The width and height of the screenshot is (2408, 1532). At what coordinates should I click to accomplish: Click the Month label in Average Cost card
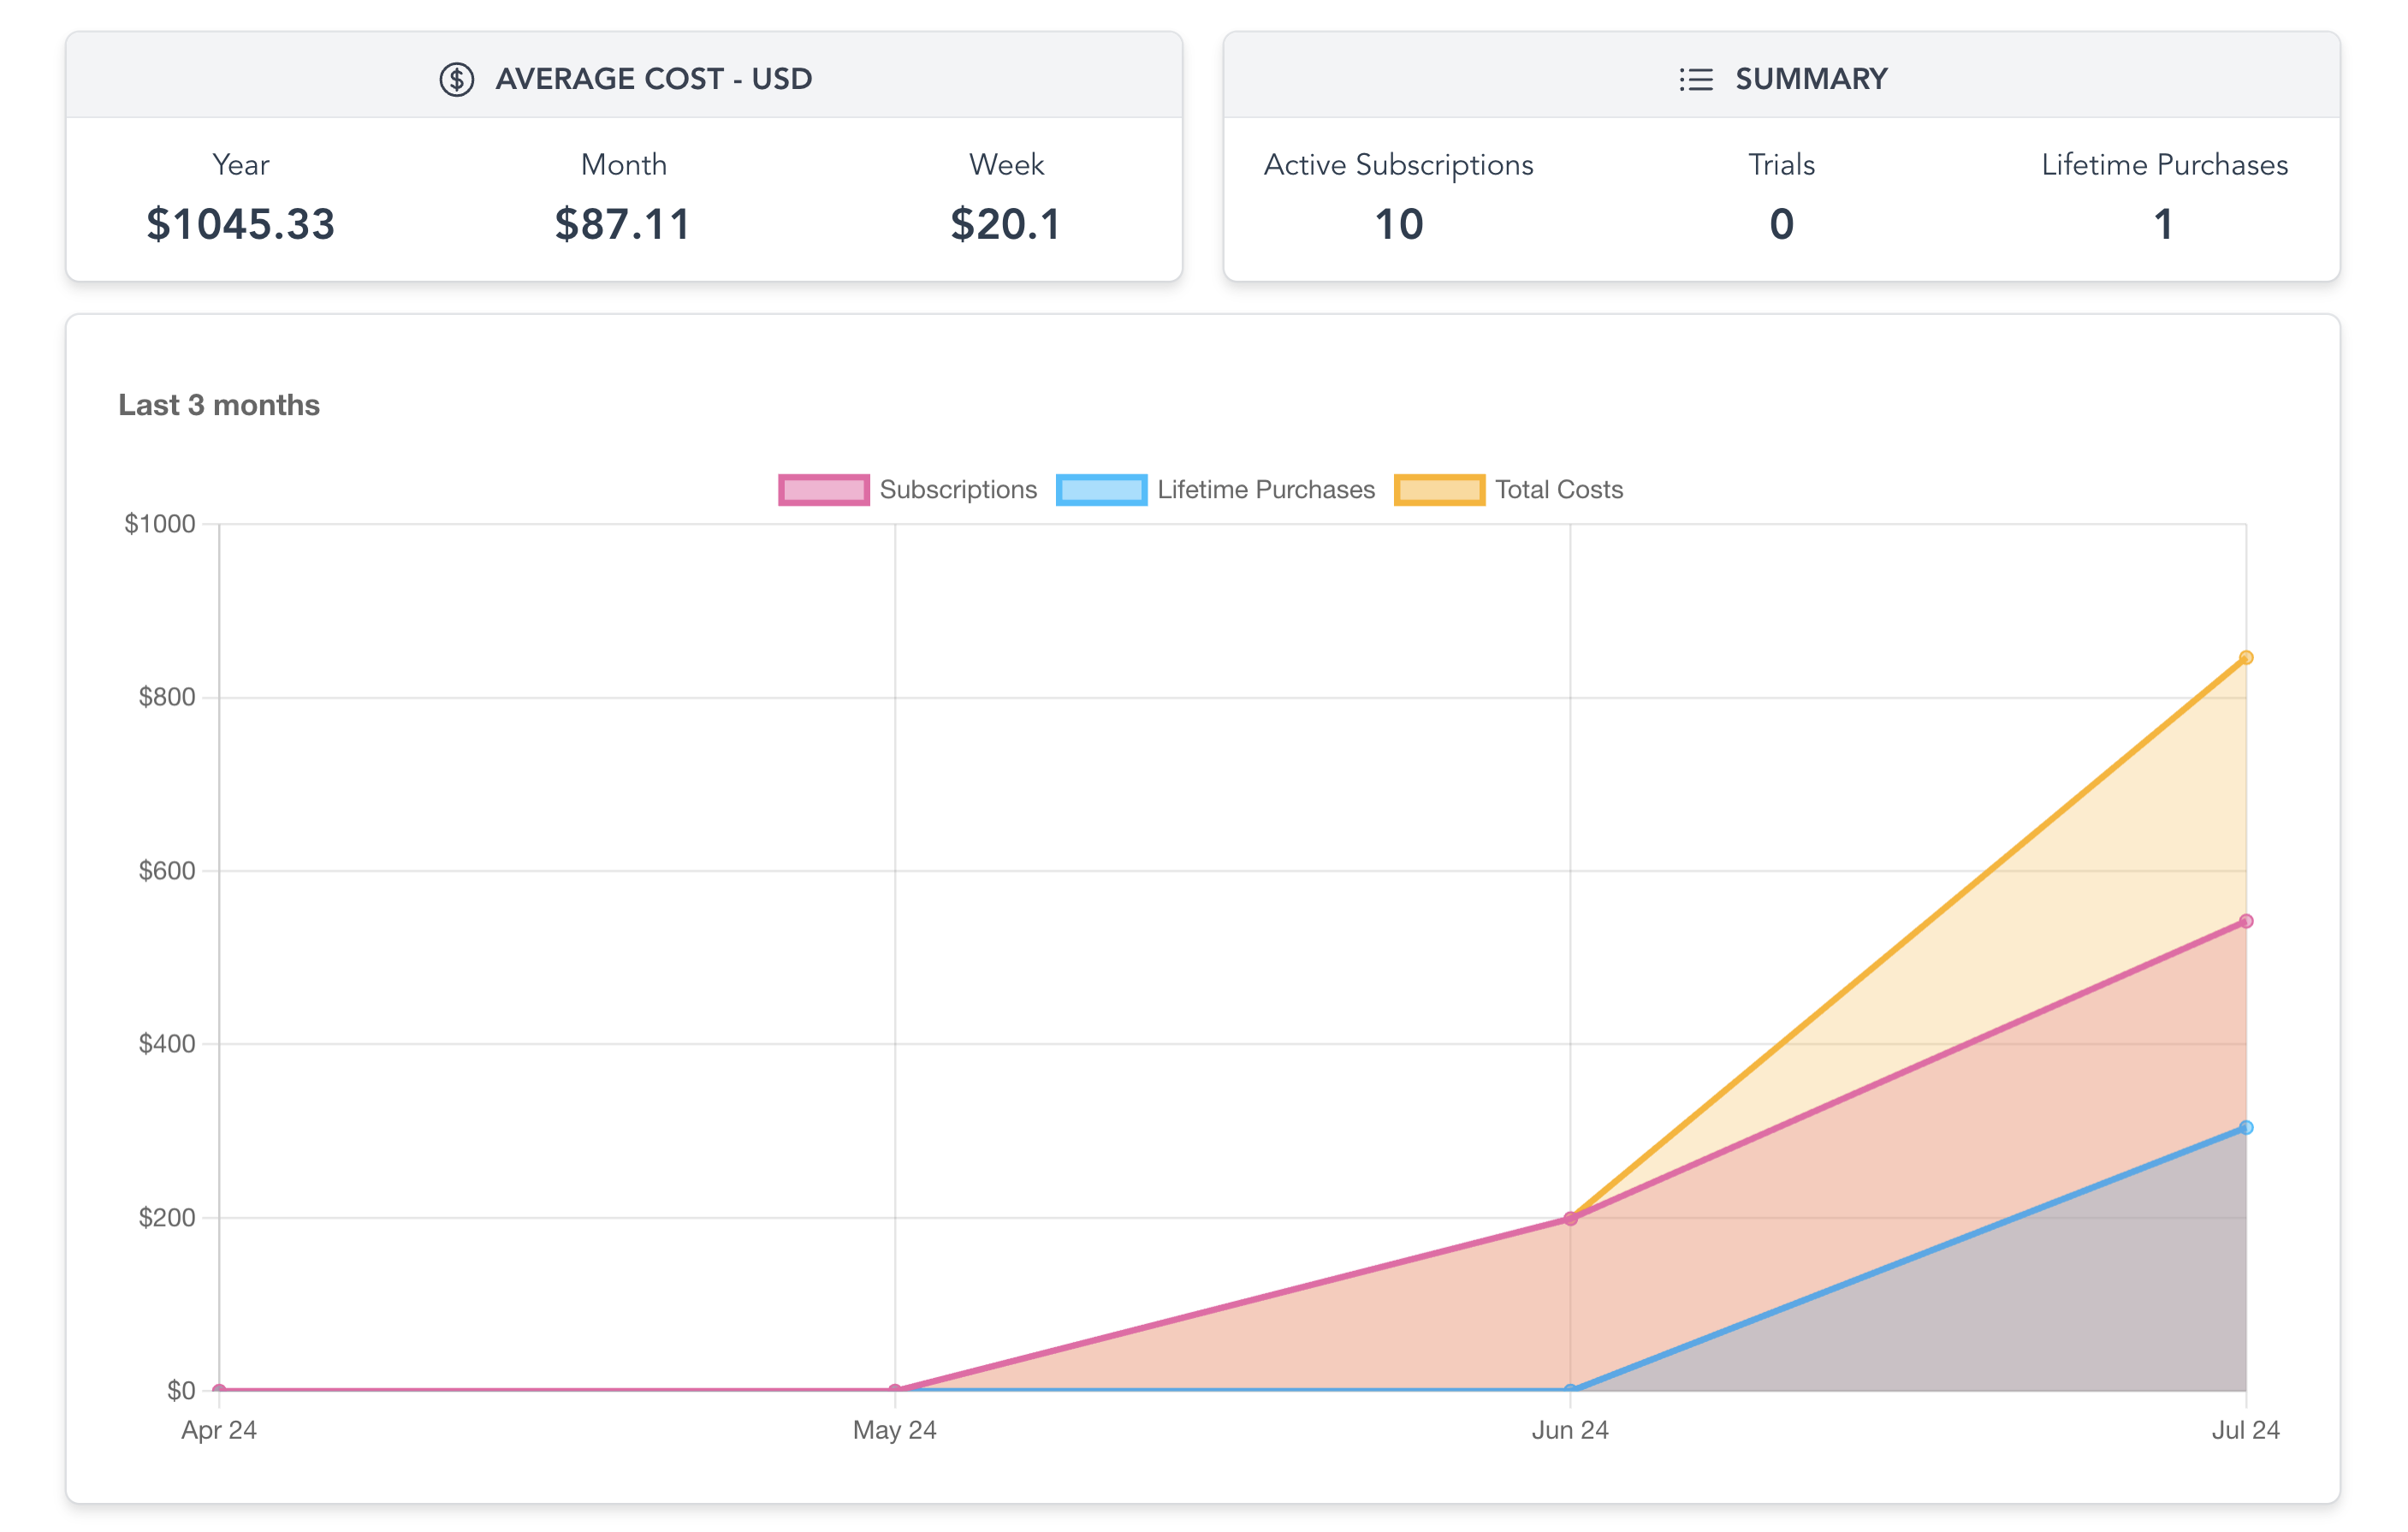click(x=623, y=164)
